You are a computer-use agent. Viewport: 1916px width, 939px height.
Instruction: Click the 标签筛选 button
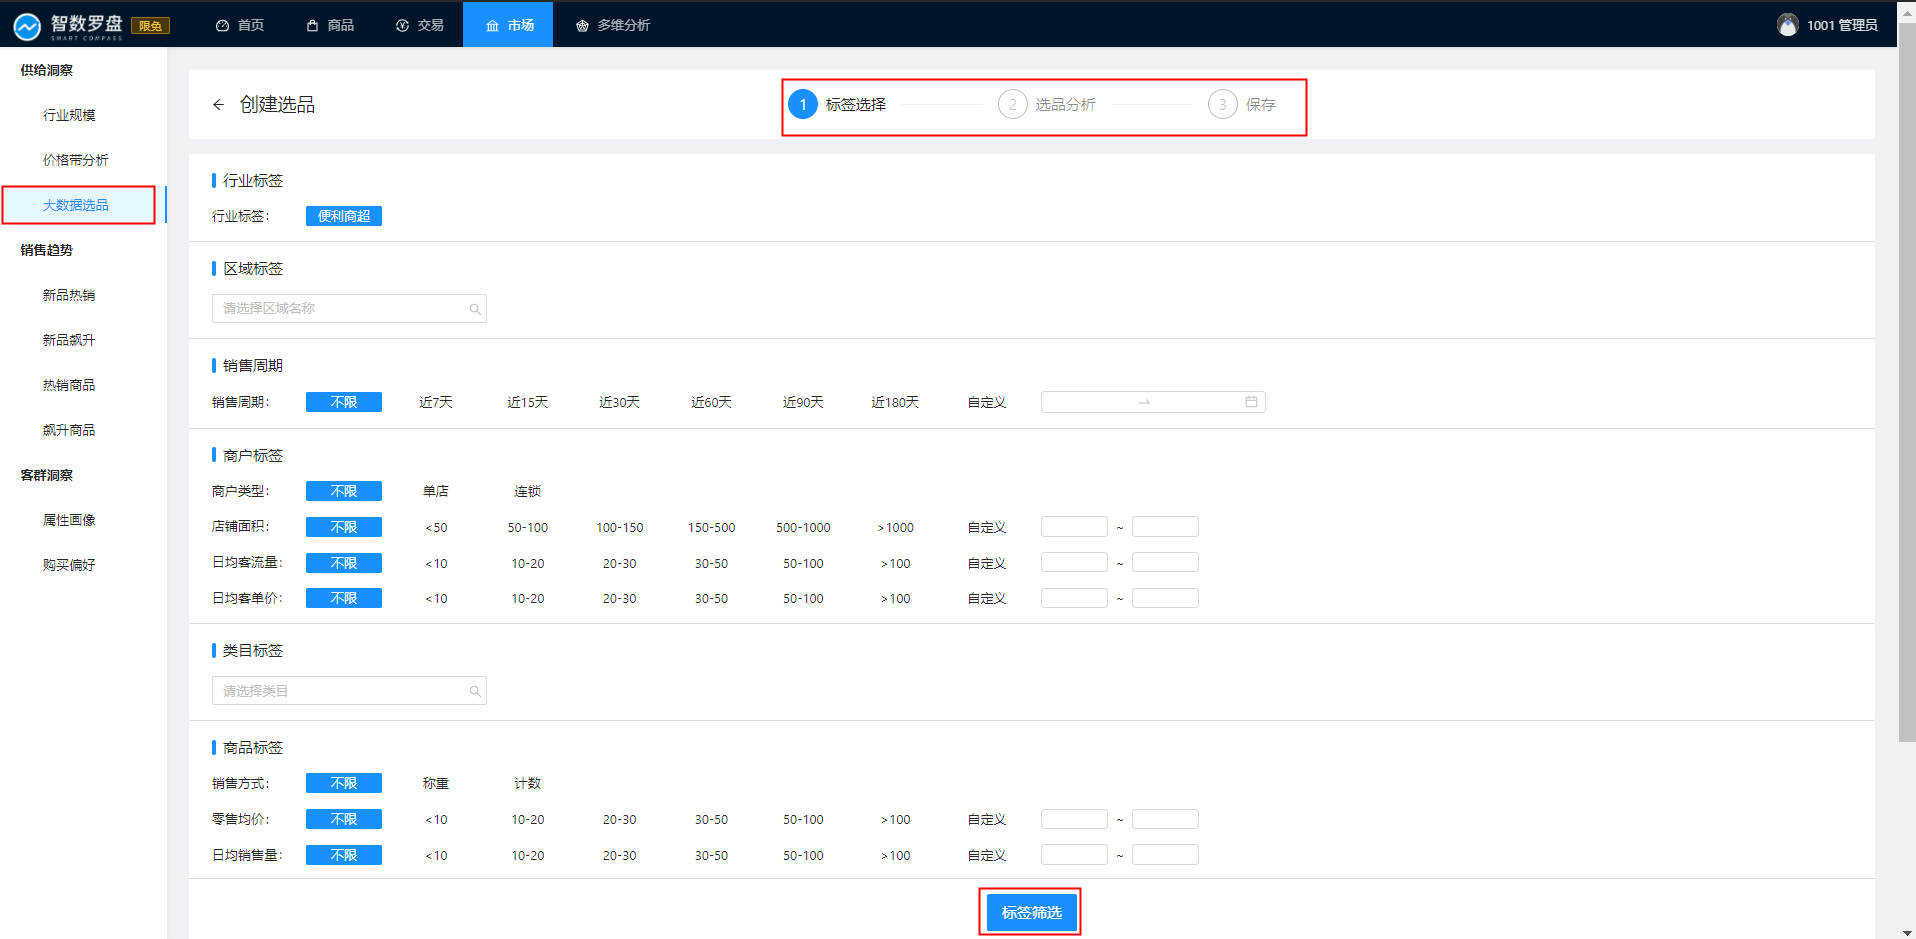coord(1031,912)
